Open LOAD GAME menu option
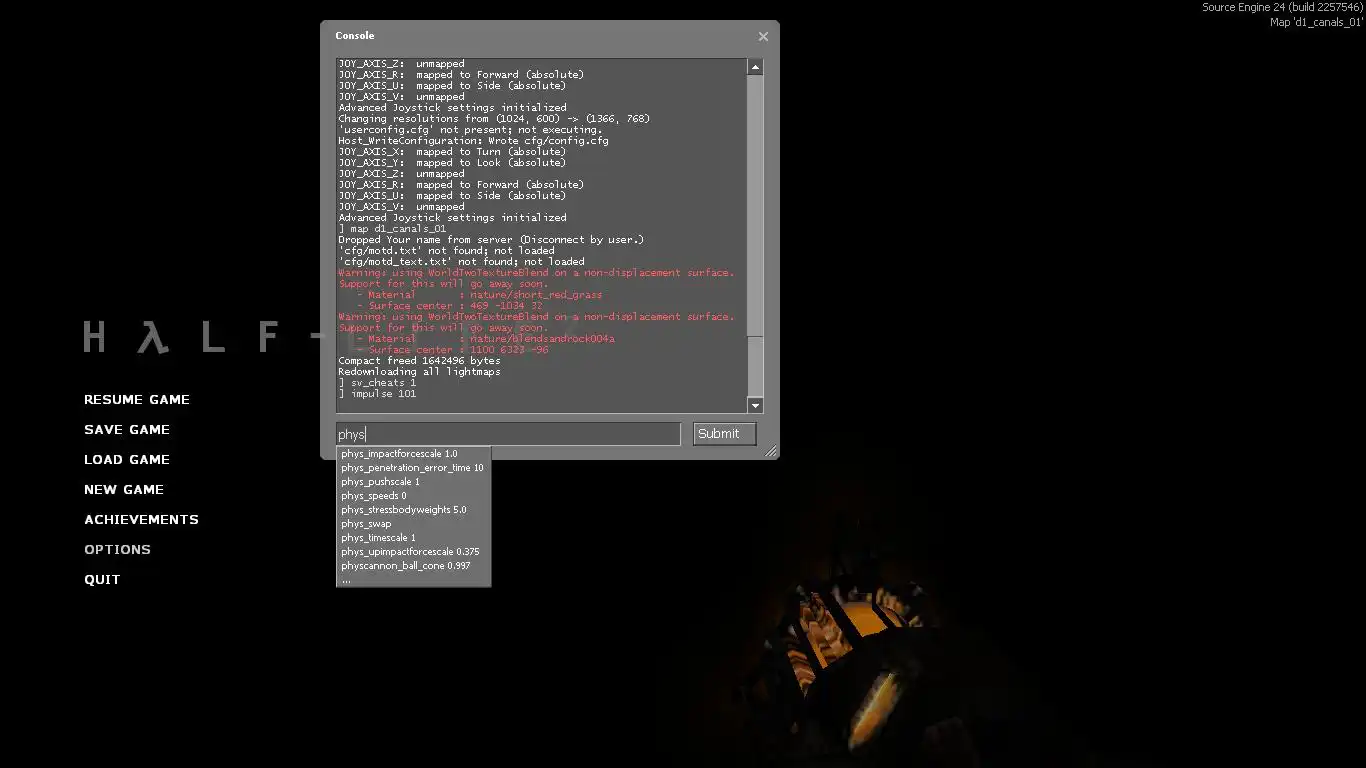The image size is (1366, 768). 127,460
